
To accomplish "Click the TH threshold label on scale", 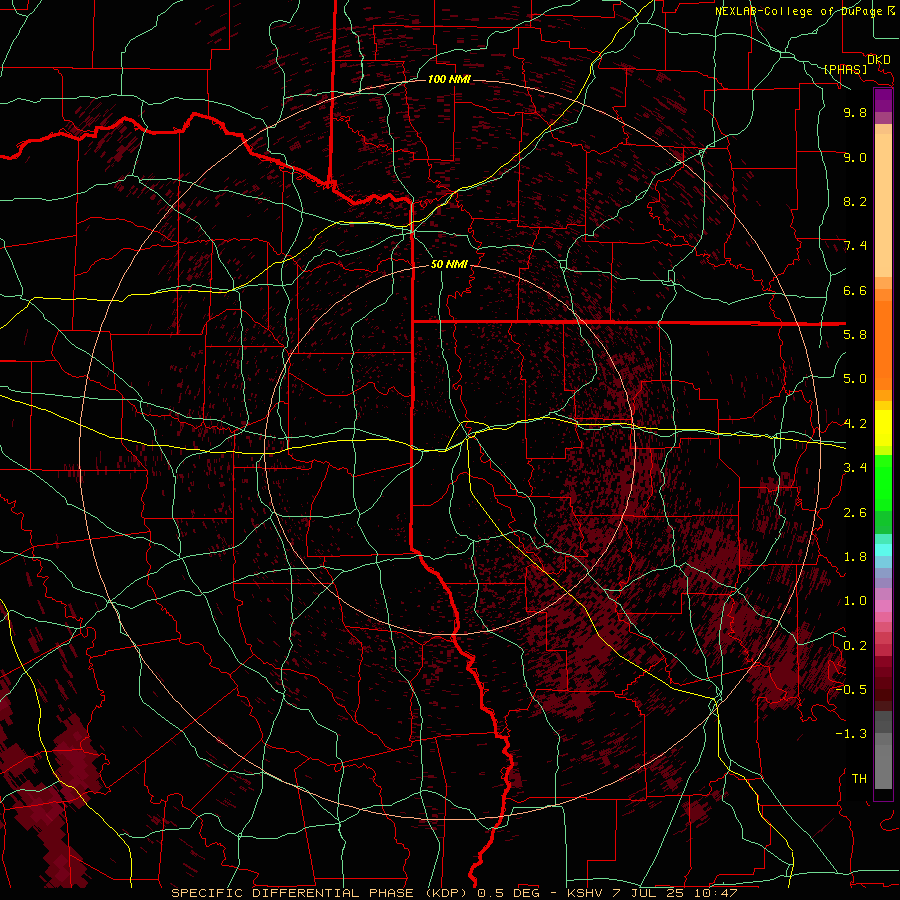I will click(x=859, y=779).
